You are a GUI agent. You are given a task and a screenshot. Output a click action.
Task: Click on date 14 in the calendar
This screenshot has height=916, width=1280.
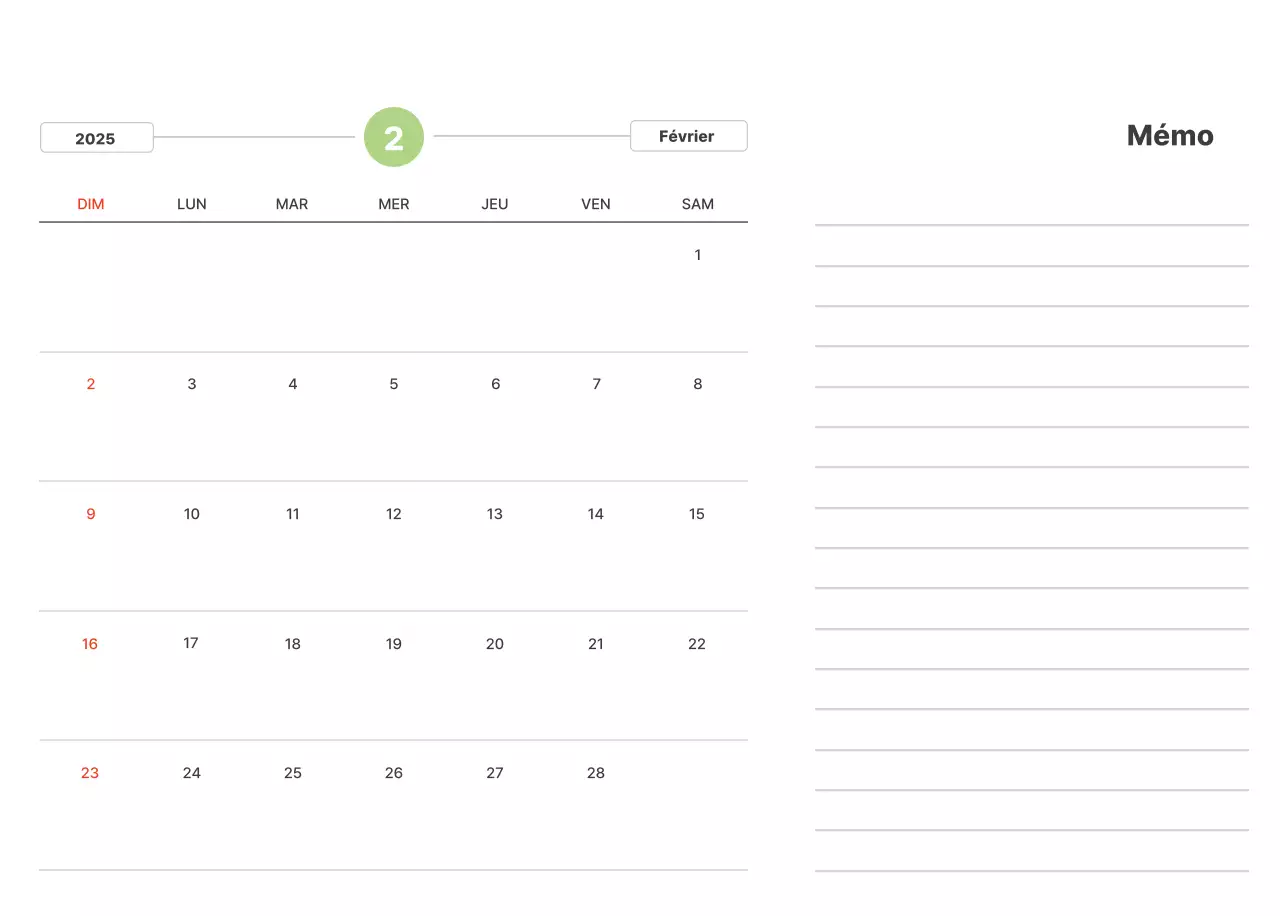click(x=596, y=514)
